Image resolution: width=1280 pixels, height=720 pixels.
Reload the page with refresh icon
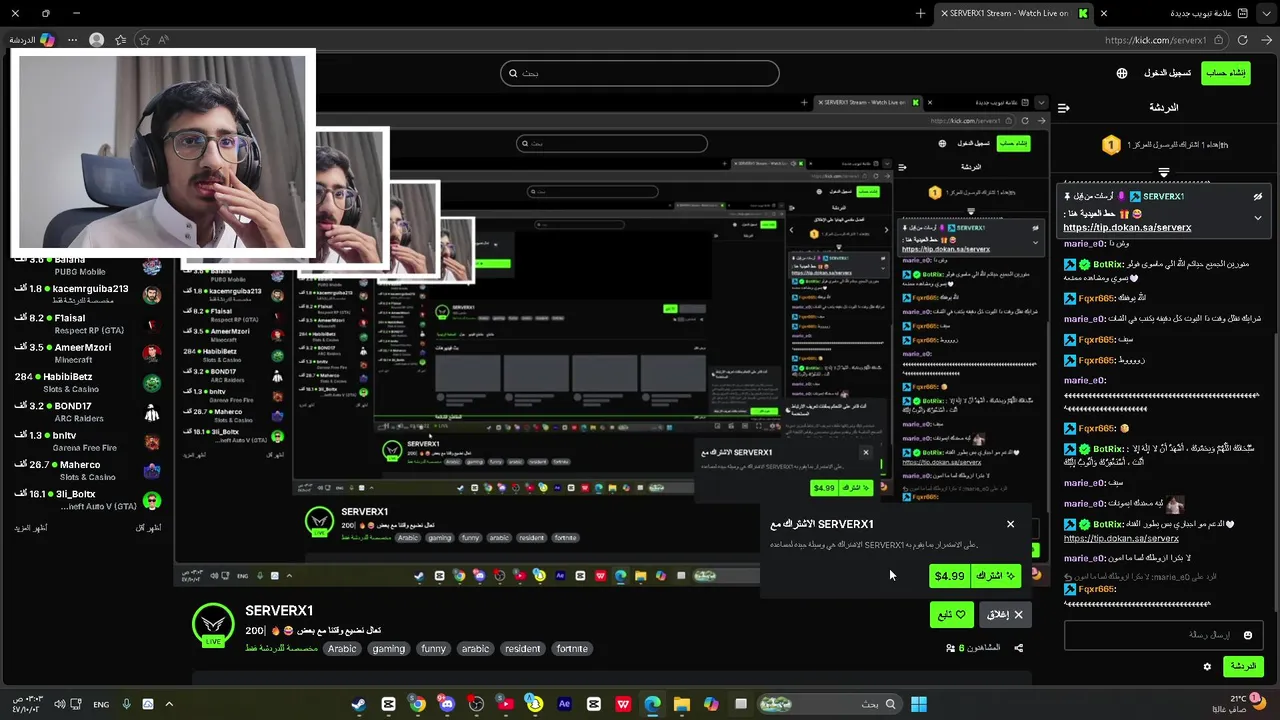coord(1242,40)
